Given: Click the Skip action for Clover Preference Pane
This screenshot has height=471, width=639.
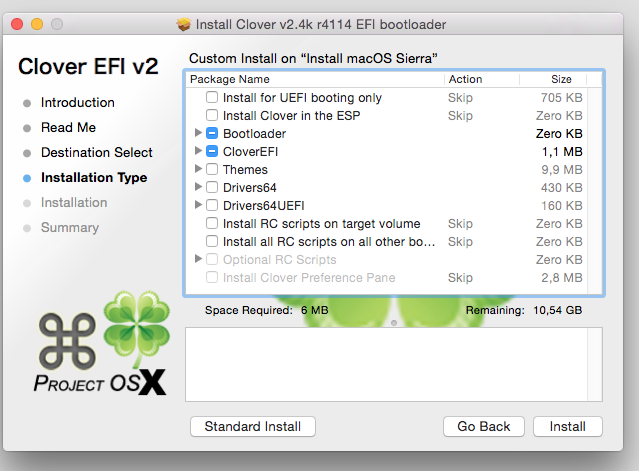Looking at the screenshot, I should (x=461, y=278).
